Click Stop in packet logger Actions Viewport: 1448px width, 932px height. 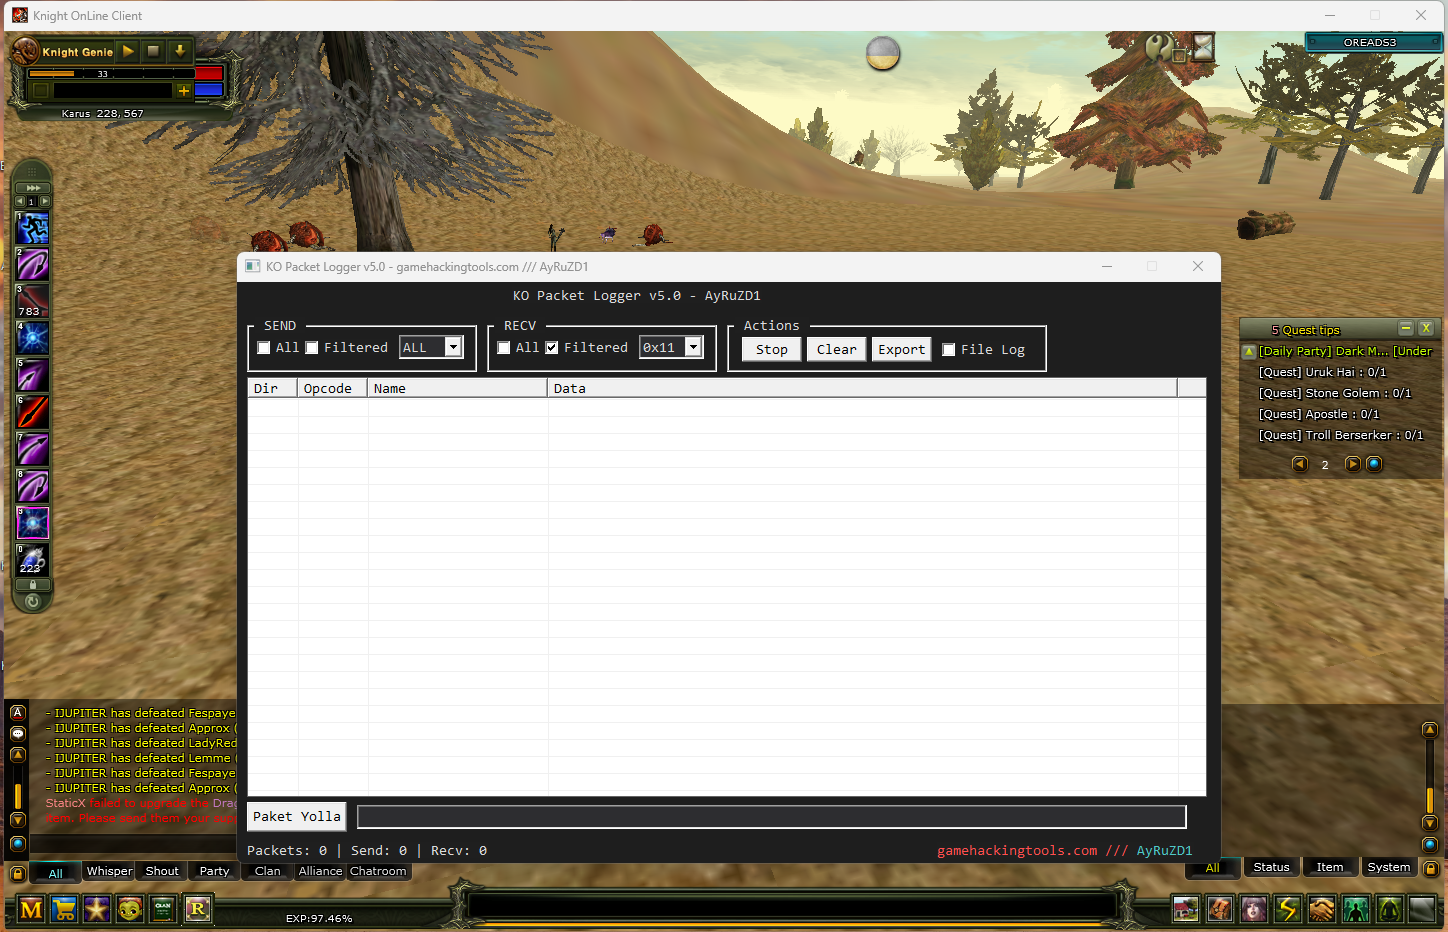[771, 349]
